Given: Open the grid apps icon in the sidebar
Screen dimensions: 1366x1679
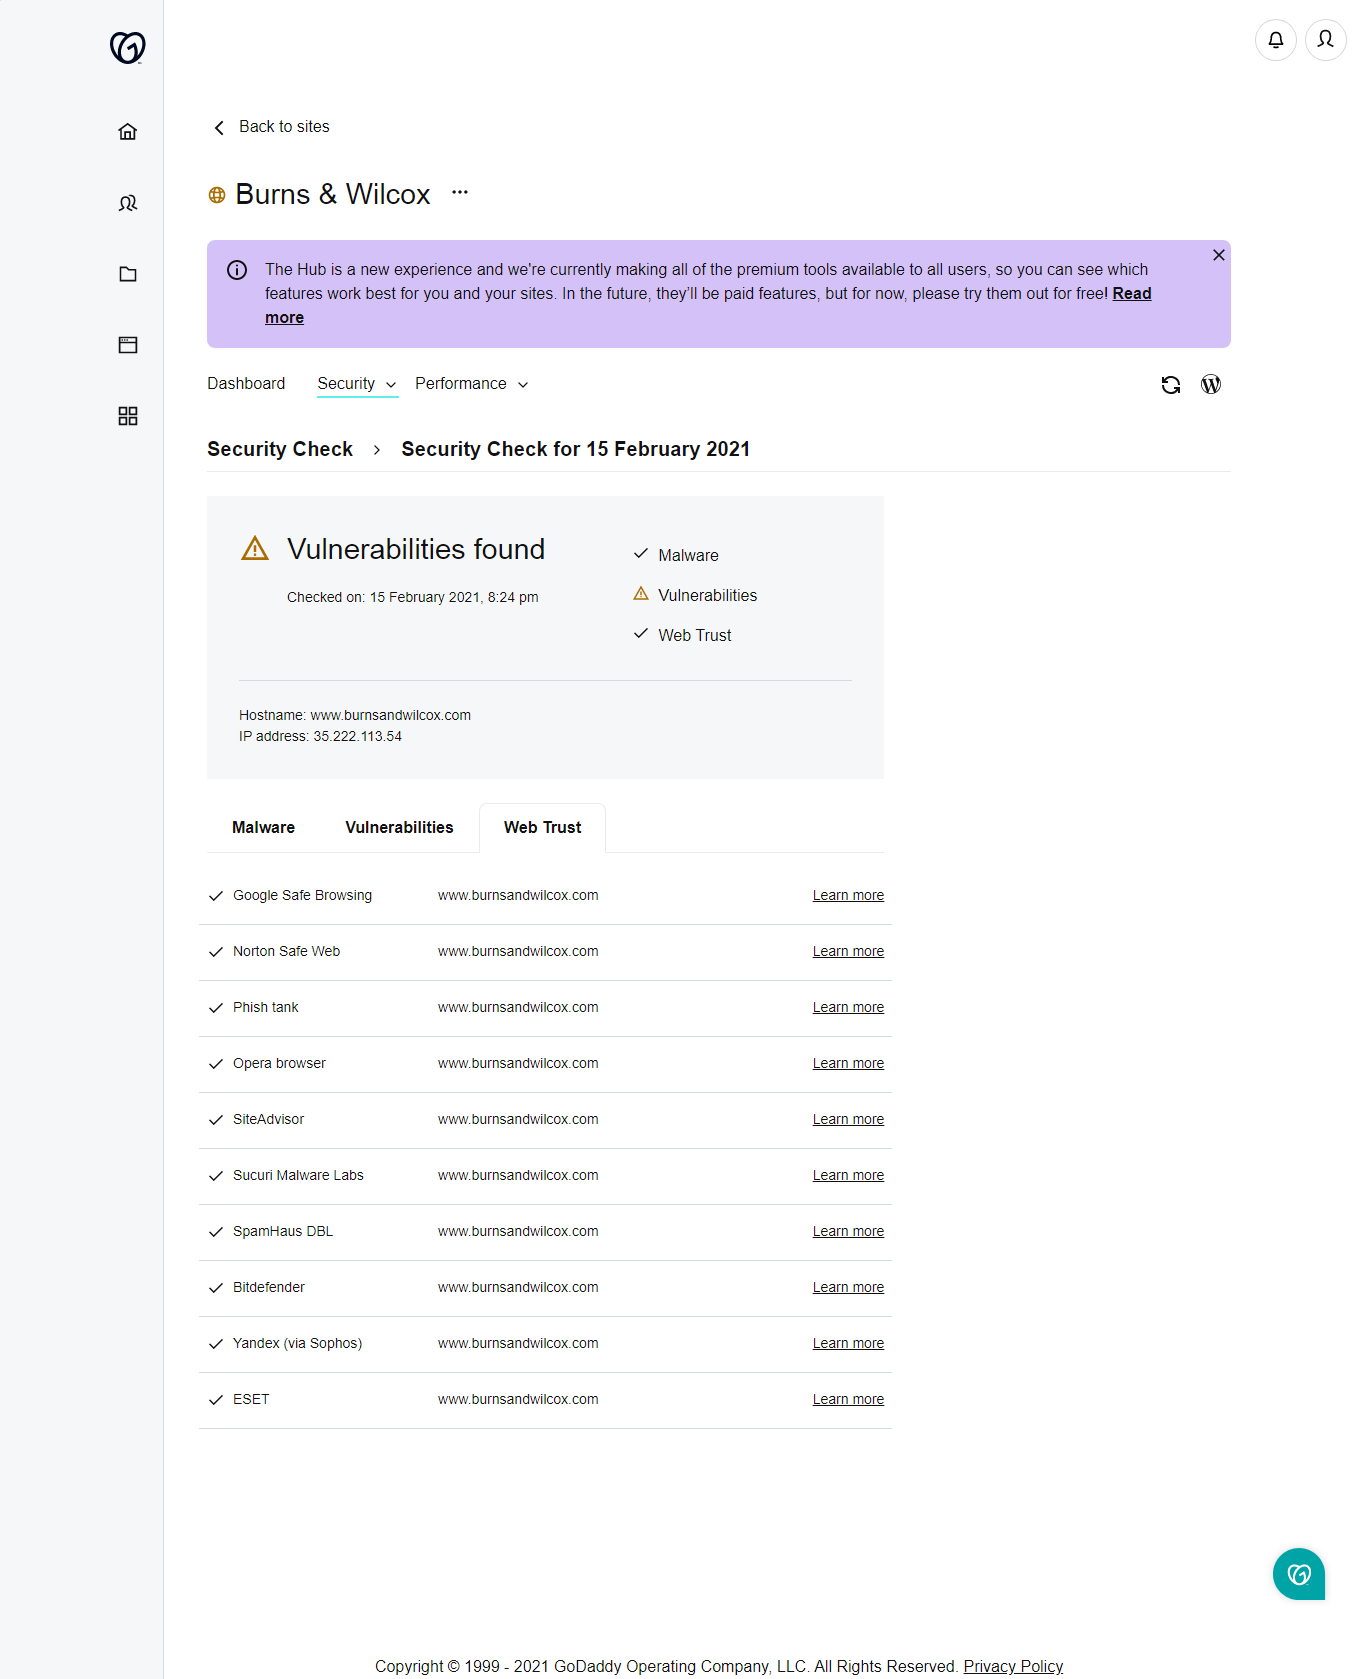Looking at the screenshot, I should coord(128,416).
